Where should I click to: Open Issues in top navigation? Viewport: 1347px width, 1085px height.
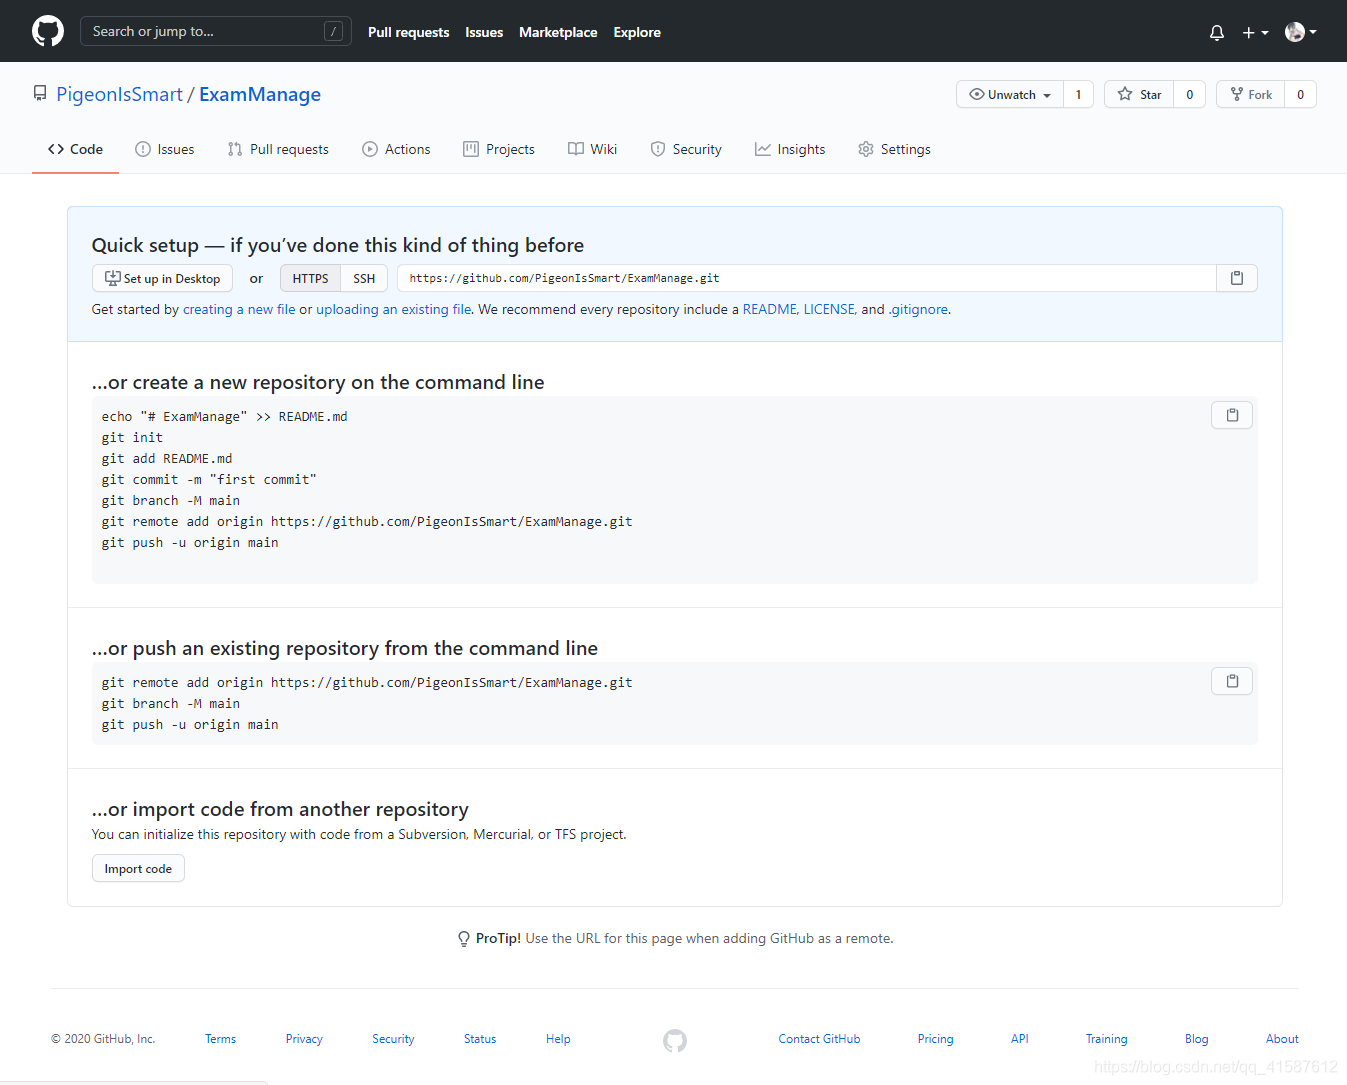[484, 32]
